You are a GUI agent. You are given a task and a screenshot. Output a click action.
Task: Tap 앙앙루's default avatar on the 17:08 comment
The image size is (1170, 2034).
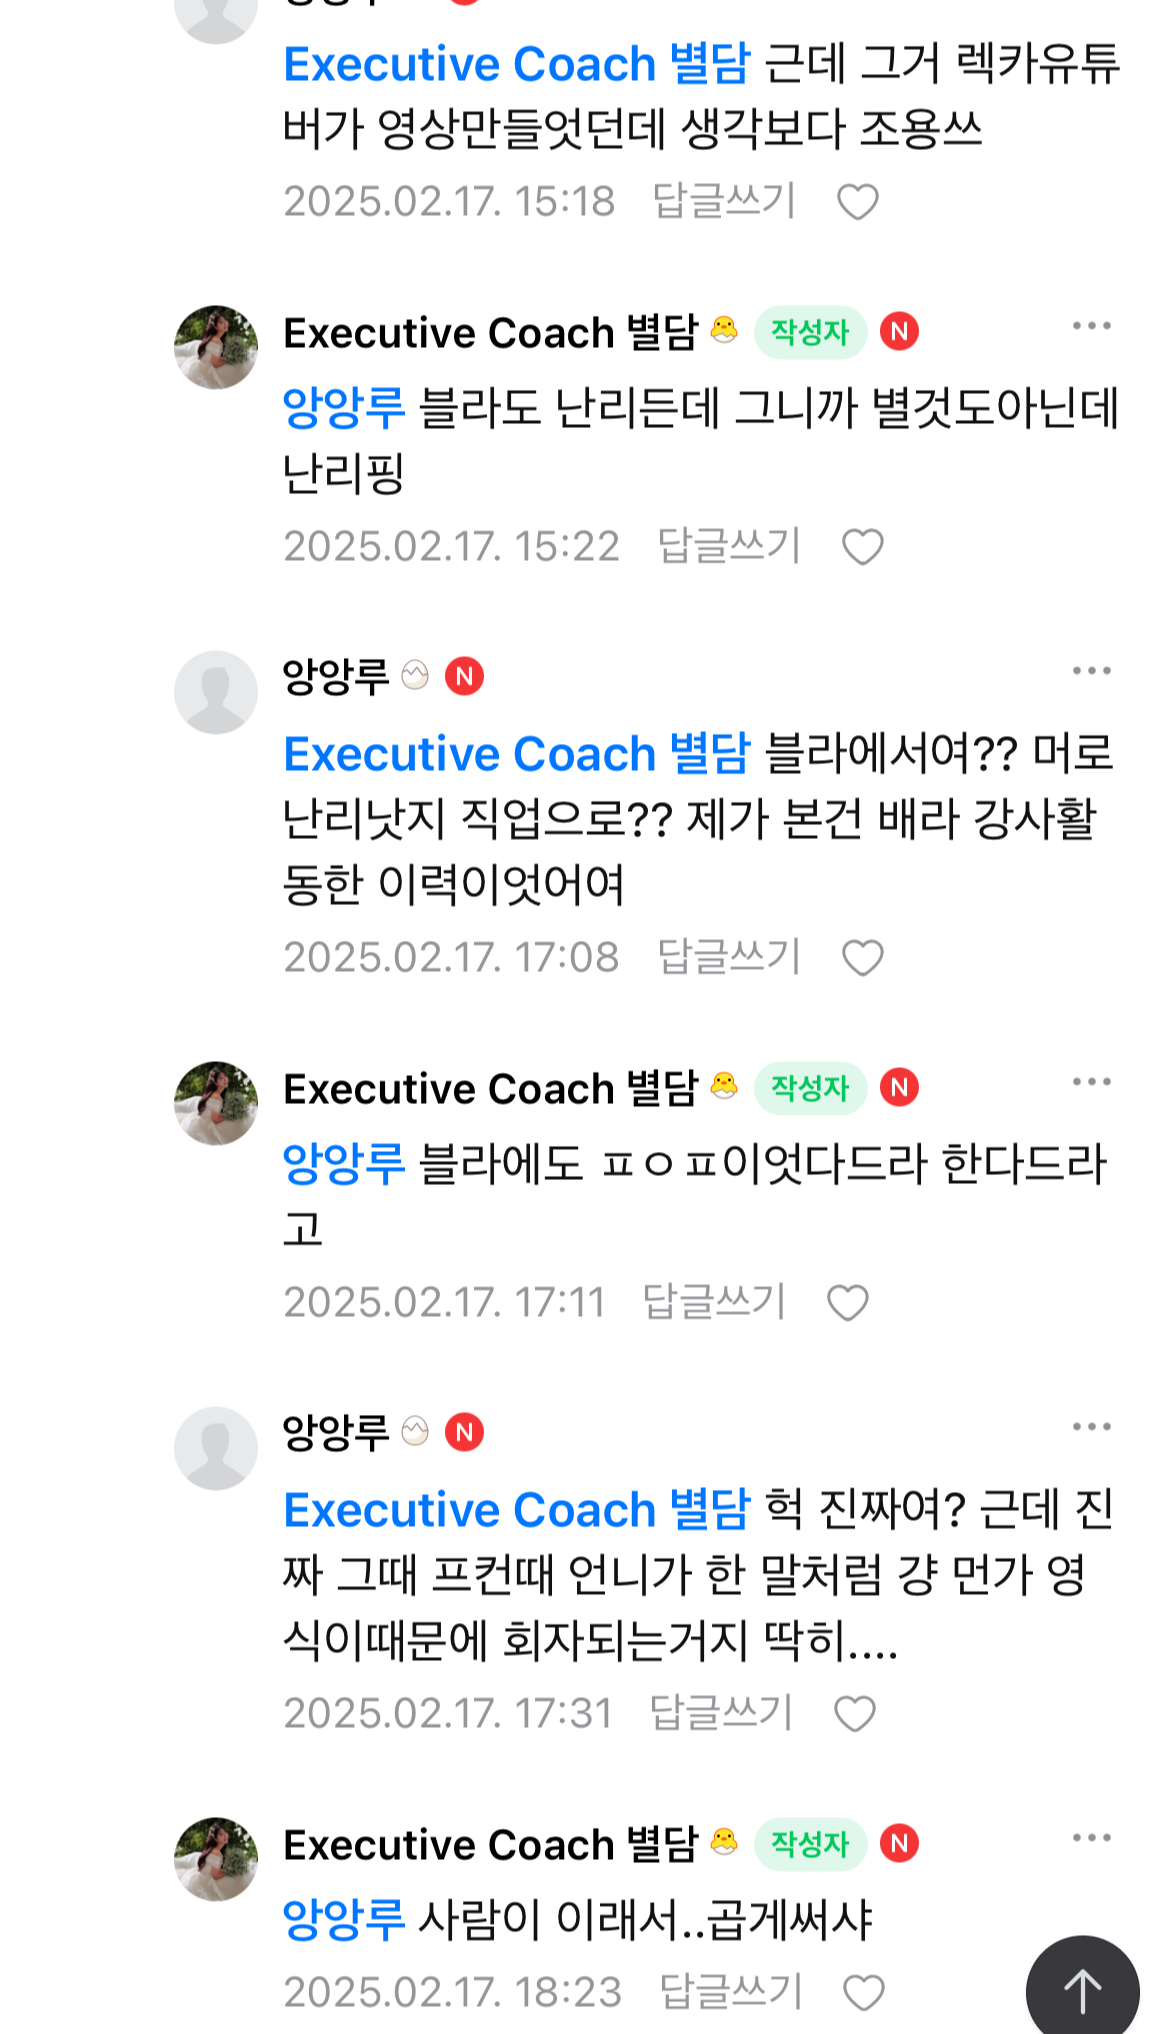(x=216, y=692)
